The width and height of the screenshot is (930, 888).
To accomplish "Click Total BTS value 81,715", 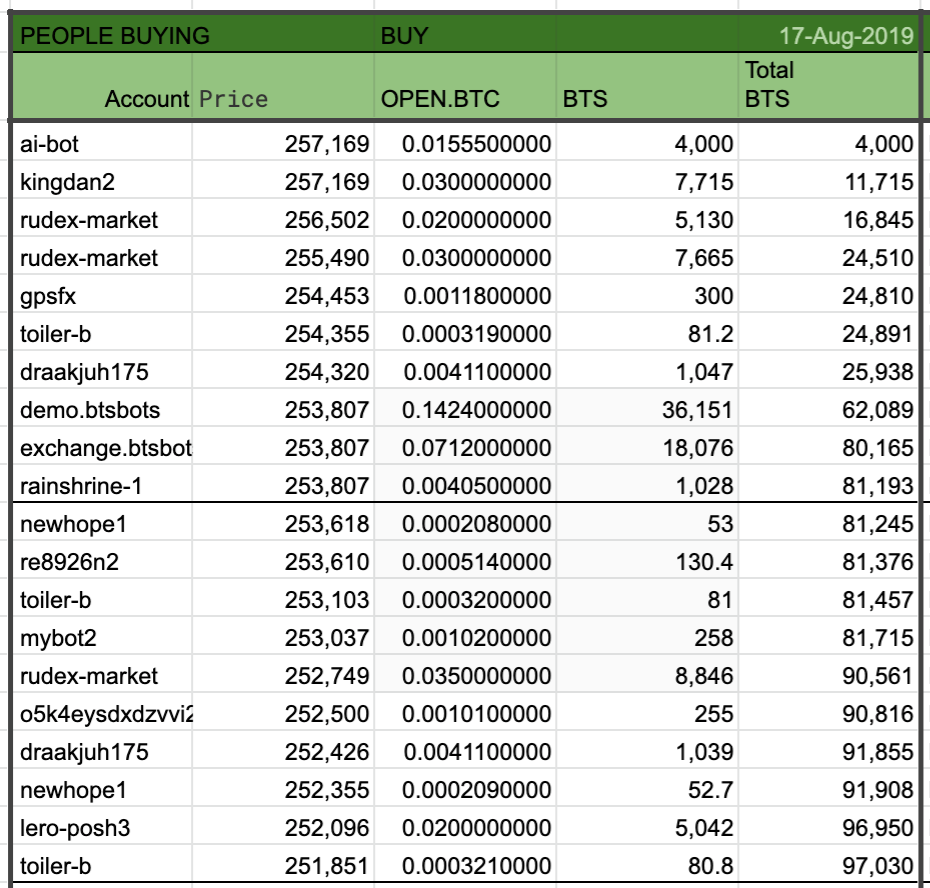I will pos(828,637).
